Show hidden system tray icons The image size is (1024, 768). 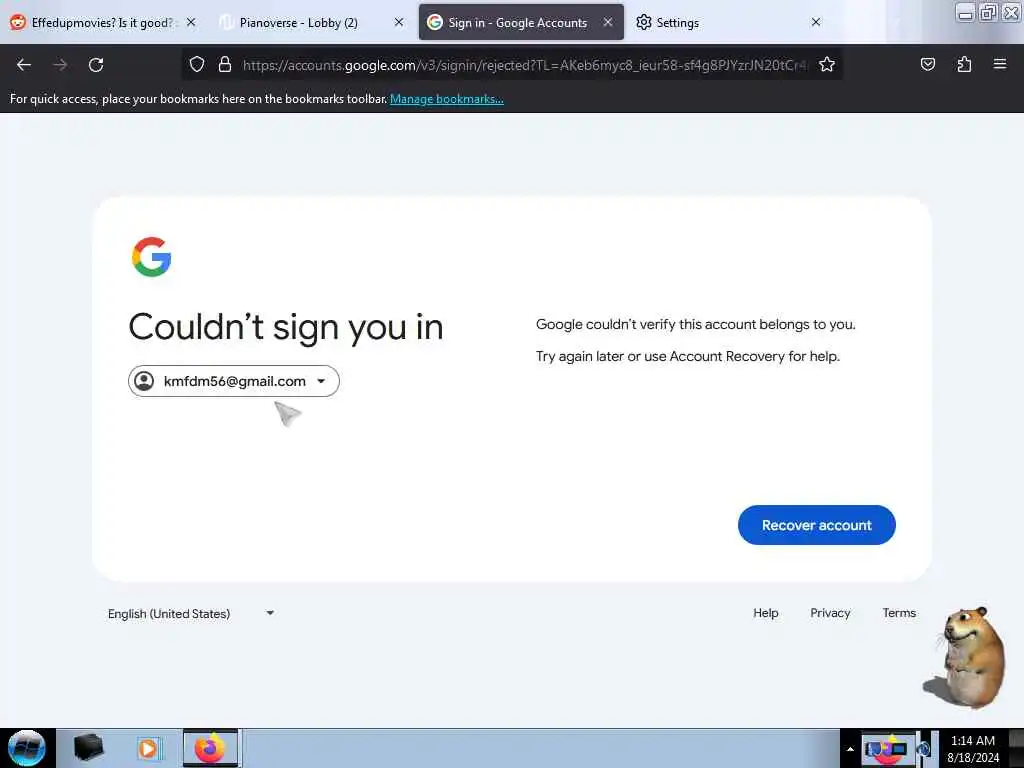[x=850, y=749]
